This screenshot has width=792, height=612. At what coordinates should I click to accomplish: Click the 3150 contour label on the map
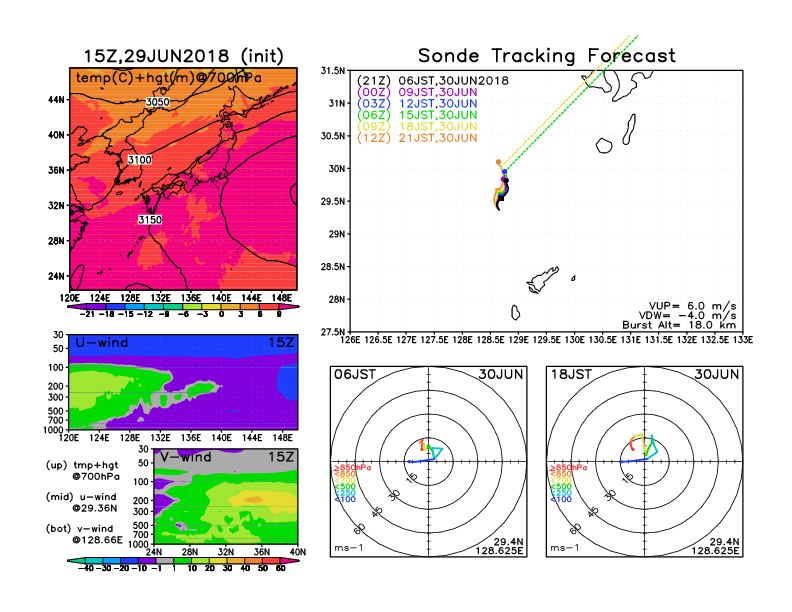(x=150, y=220)
